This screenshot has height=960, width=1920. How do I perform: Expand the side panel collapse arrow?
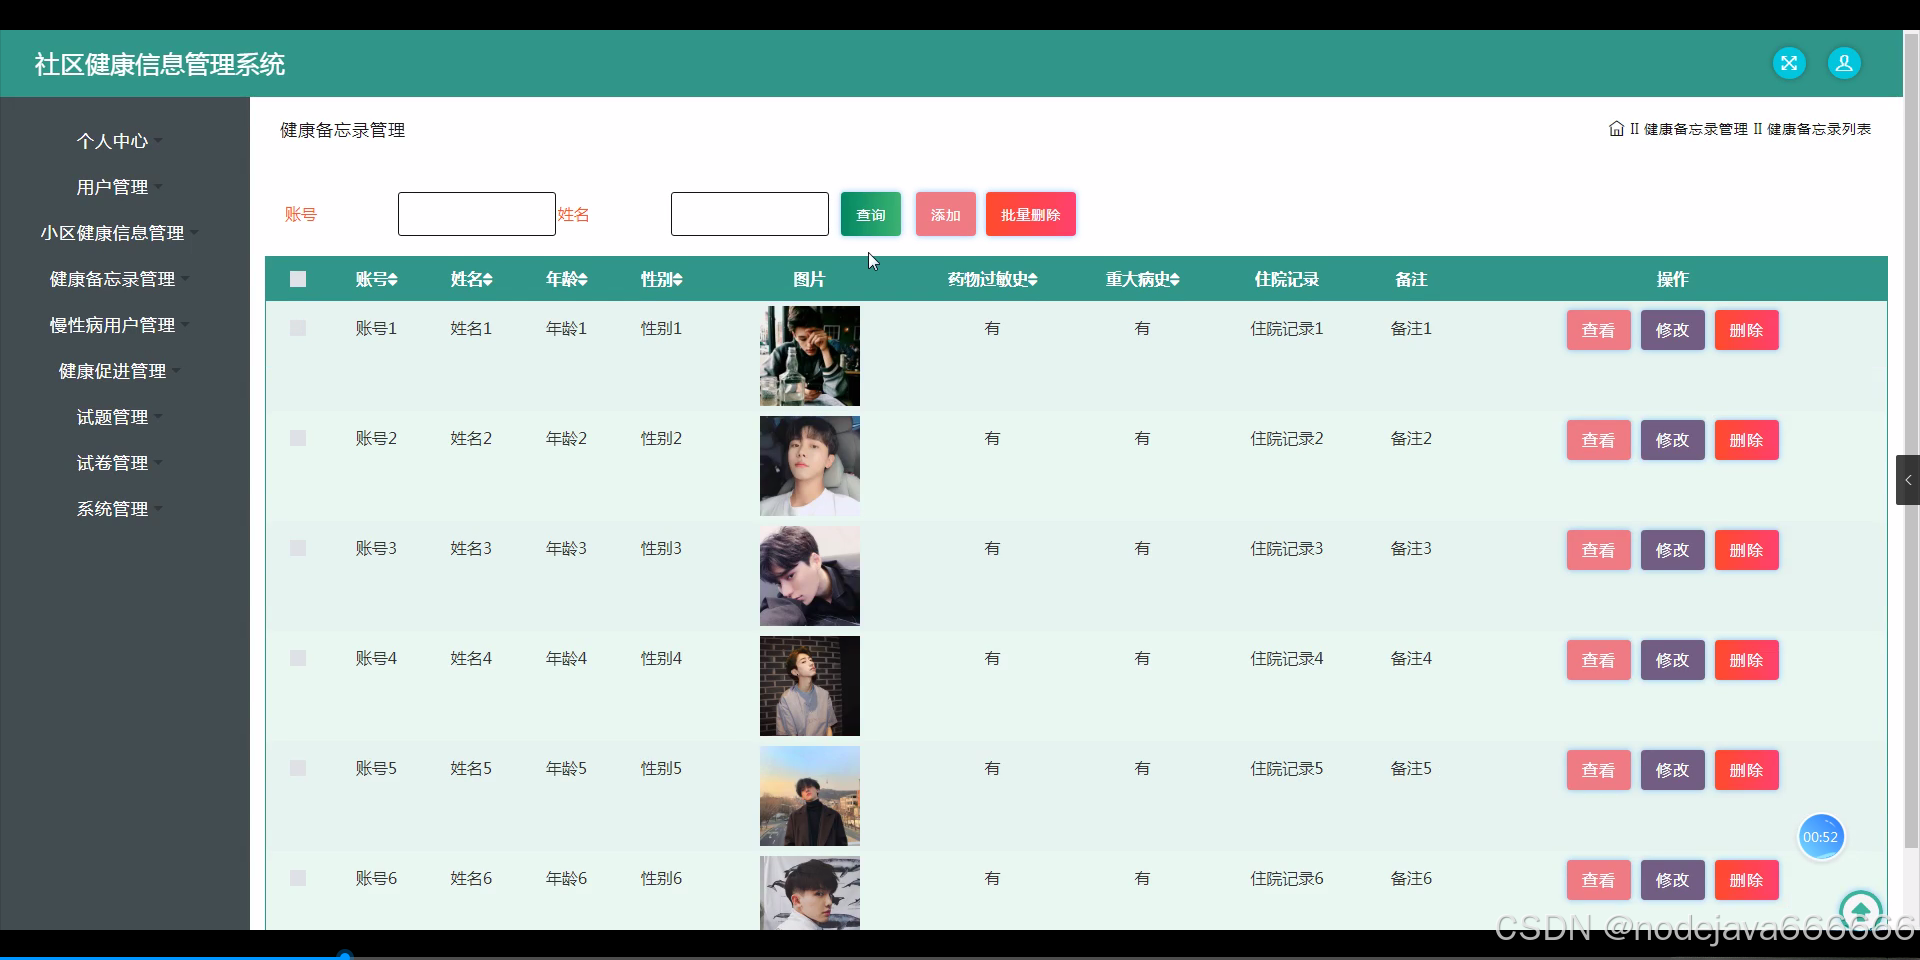tap(1907, 480)
